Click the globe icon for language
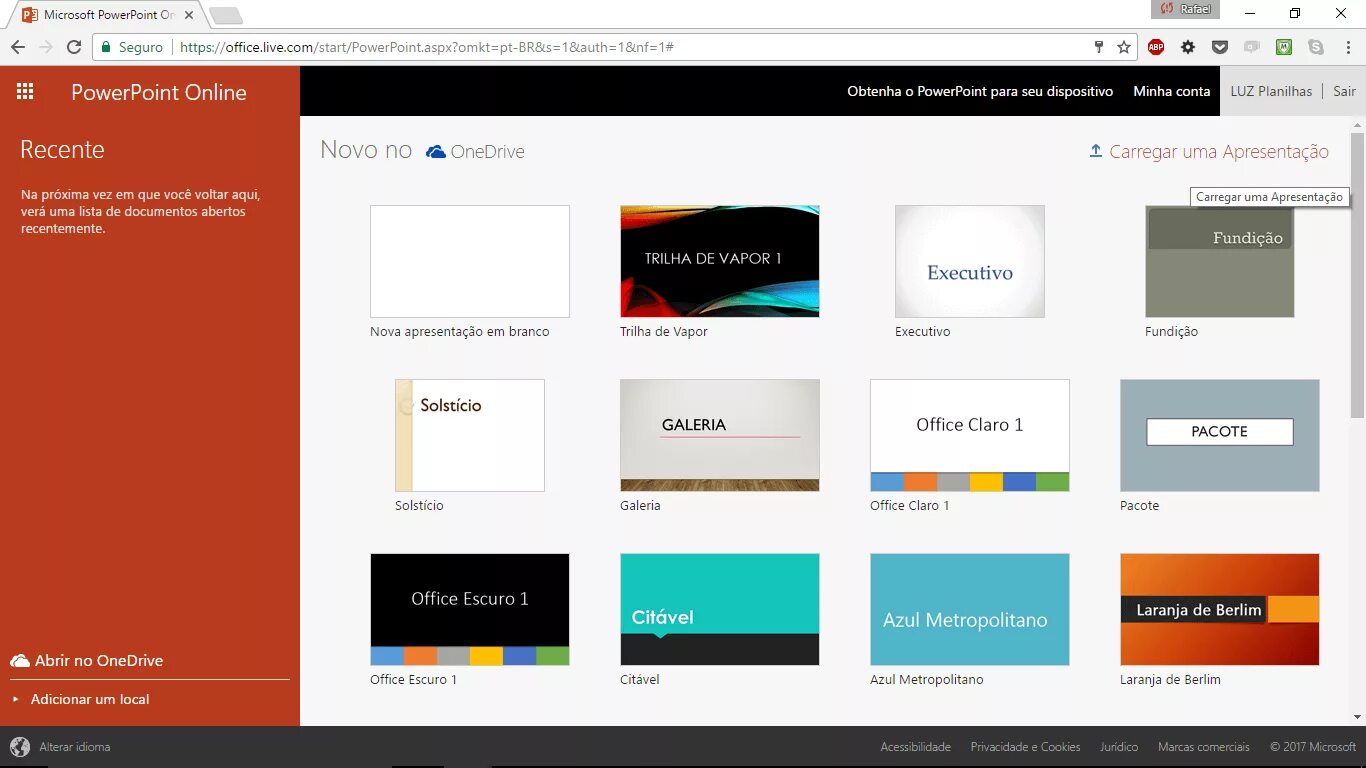The width and height of the screenshot is (1366, 768). coord(20,747)
